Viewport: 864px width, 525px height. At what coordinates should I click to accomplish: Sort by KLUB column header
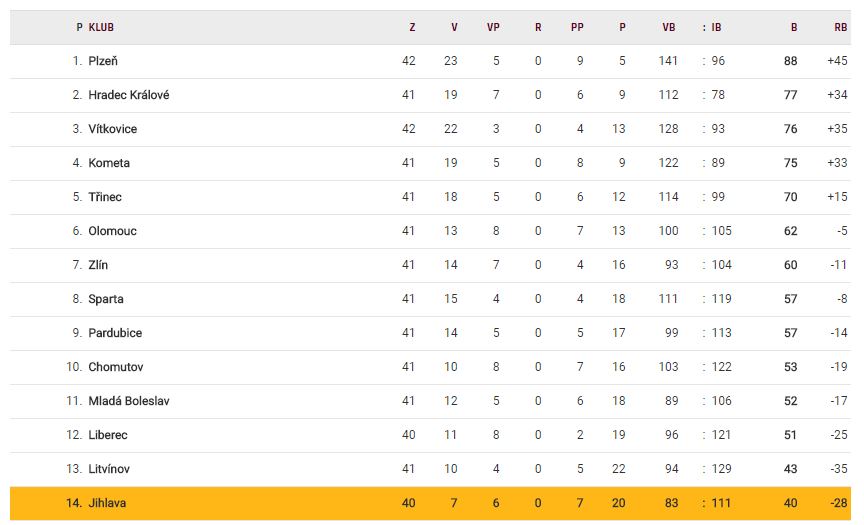coord(101,27)
